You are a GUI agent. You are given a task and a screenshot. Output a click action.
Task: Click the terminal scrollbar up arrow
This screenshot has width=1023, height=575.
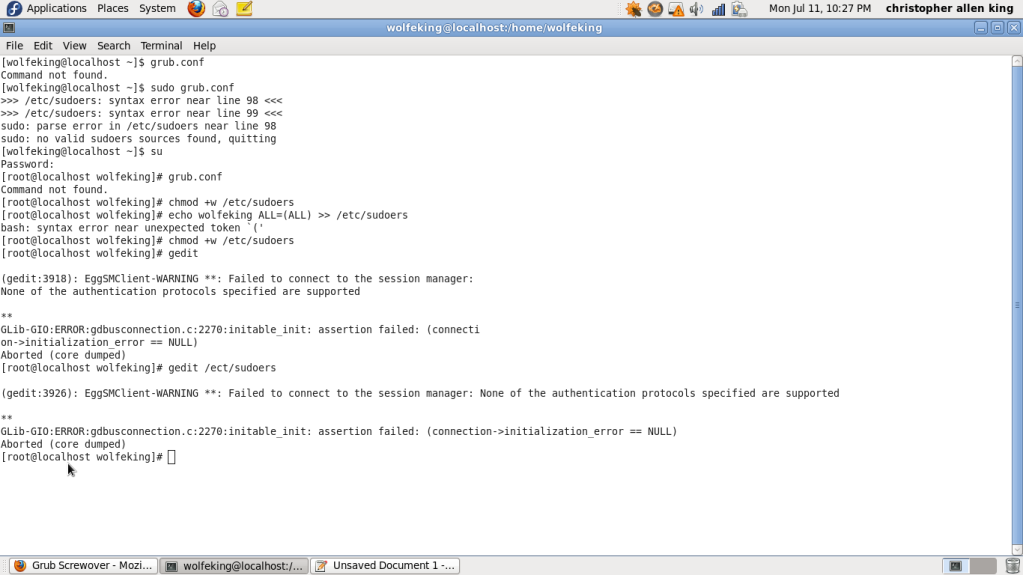point(1016,61)
